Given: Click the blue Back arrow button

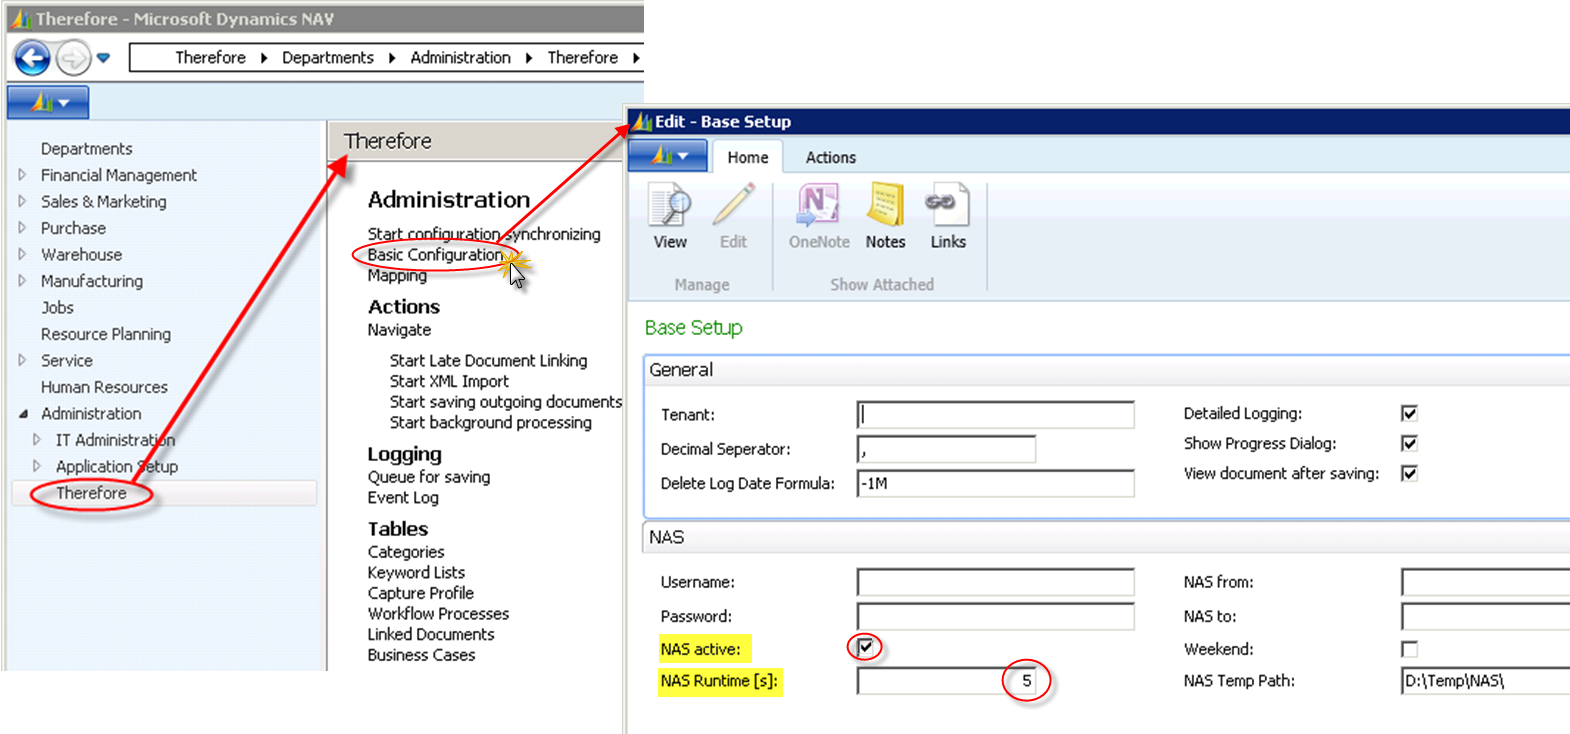Looking at the screenshot, I should tap(32, 58).
